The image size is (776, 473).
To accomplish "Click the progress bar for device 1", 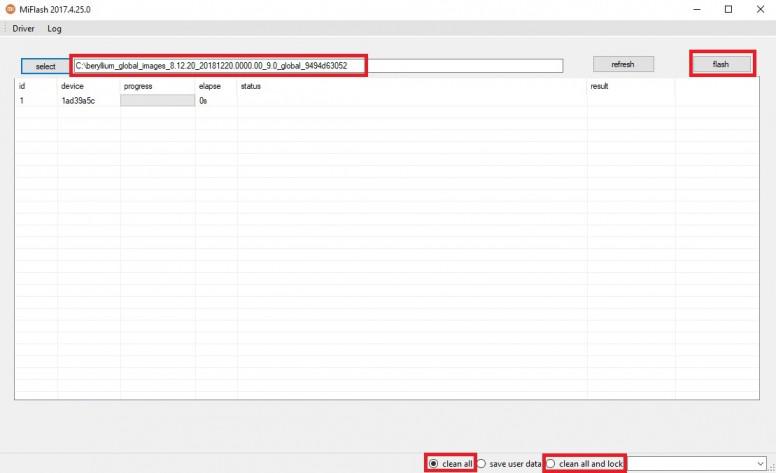I will point(157,100).
